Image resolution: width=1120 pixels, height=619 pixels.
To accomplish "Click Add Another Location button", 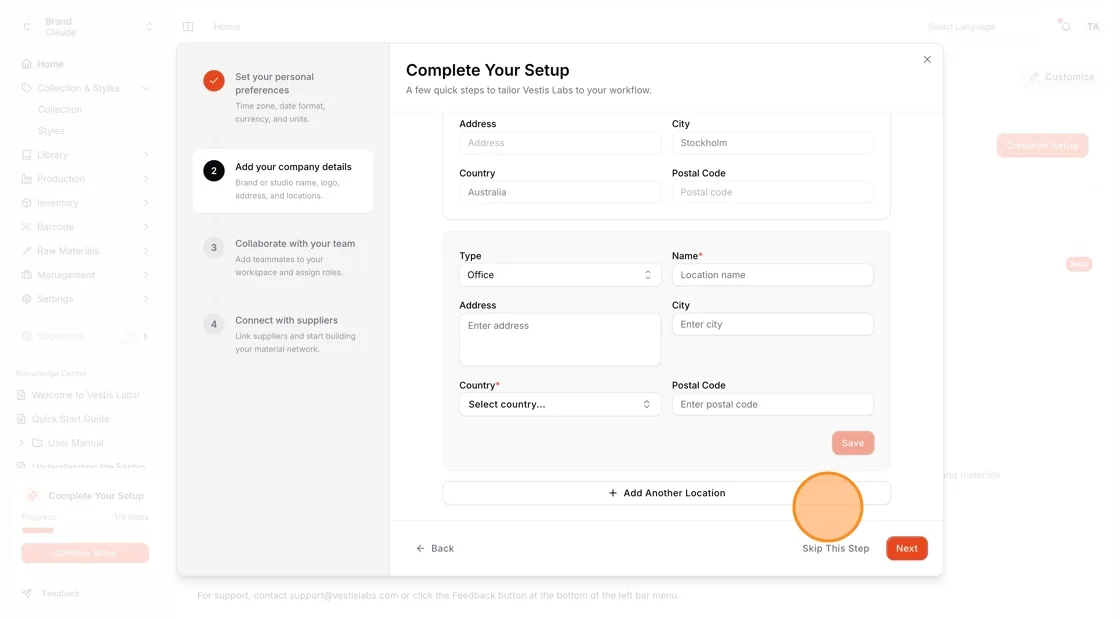I will (x=666, y=493).
